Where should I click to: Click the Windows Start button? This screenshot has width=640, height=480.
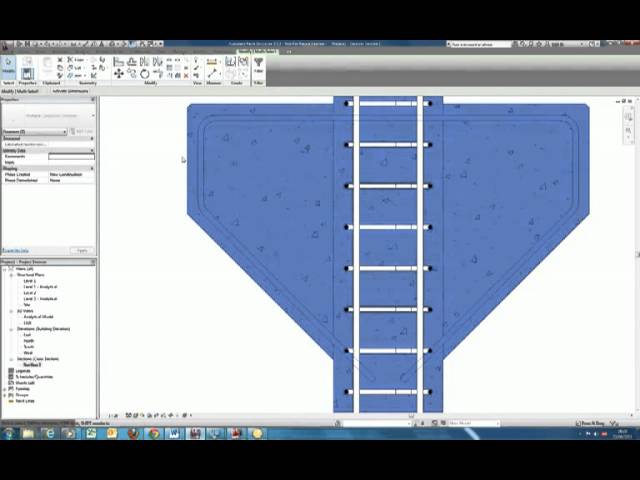pos(8,433)
